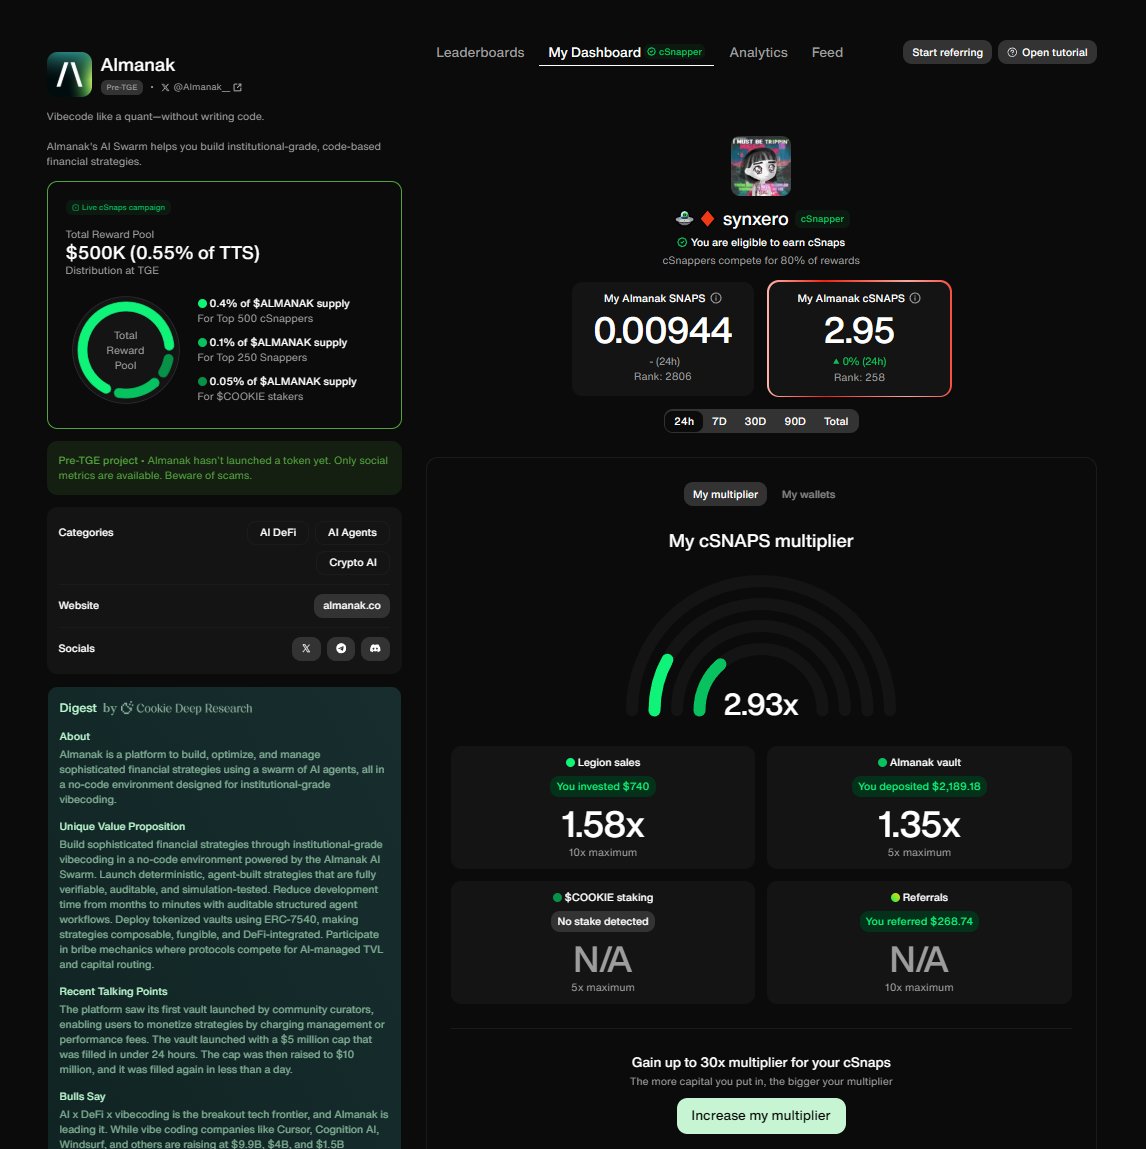Select the 24h time range
The width and height of the screenshot is (1146, 1149).
click(x=684, y=421)
